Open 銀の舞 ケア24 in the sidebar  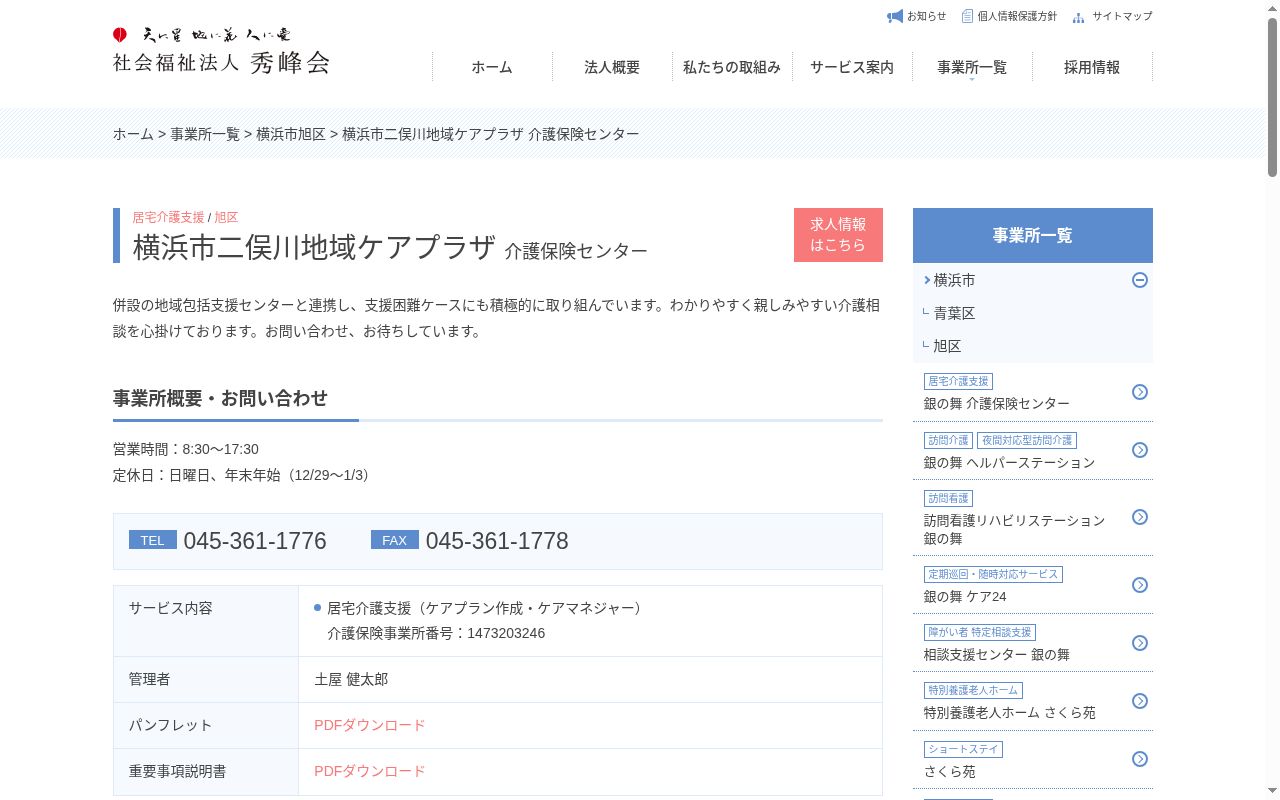pyautogui.click(x=965, y=596)
